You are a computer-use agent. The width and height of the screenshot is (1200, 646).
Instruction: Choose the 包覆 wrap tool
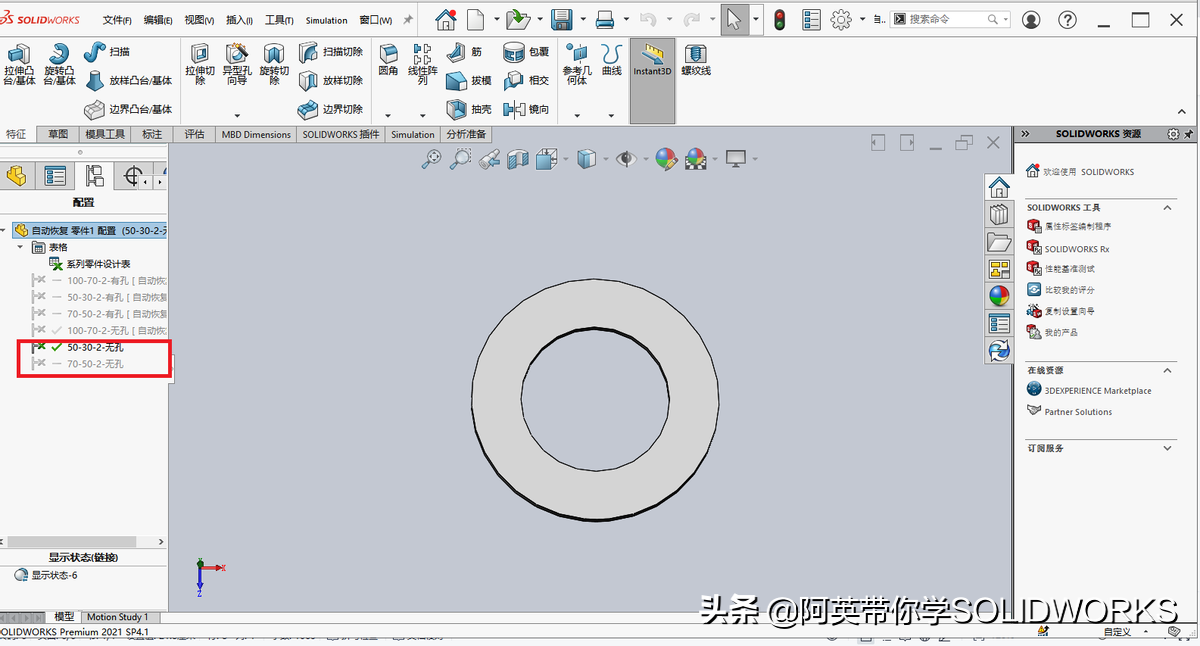(x=527, y=52)
